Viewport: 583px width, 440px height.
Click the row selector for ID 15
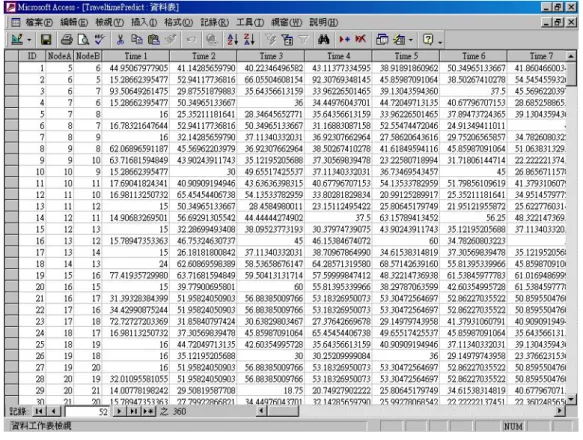click(x=12, y=229)
